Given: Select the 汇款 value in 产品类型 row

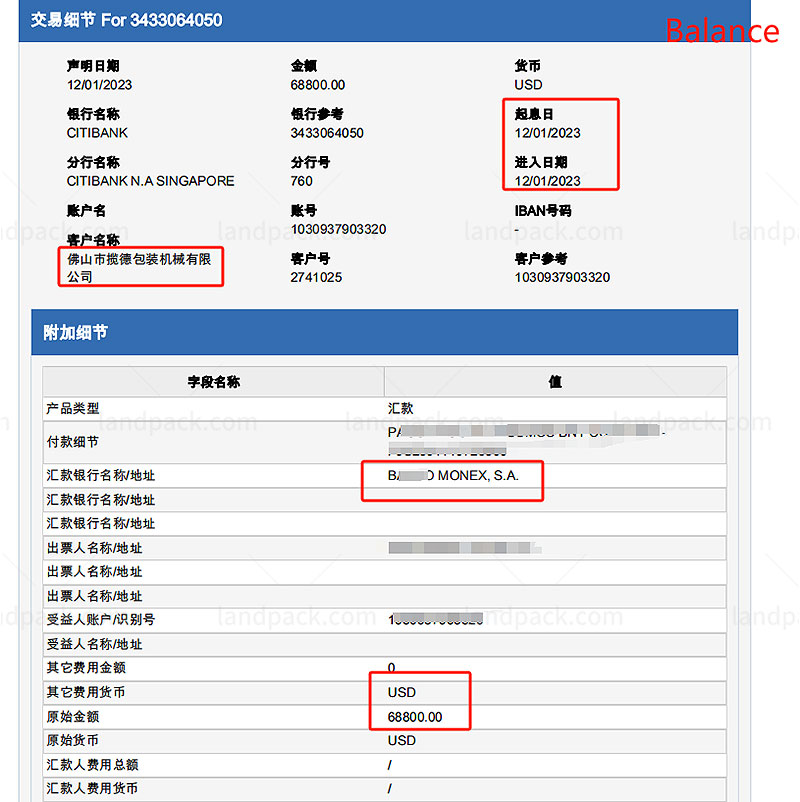Looking at the screenshot, I should click(400, 409).
